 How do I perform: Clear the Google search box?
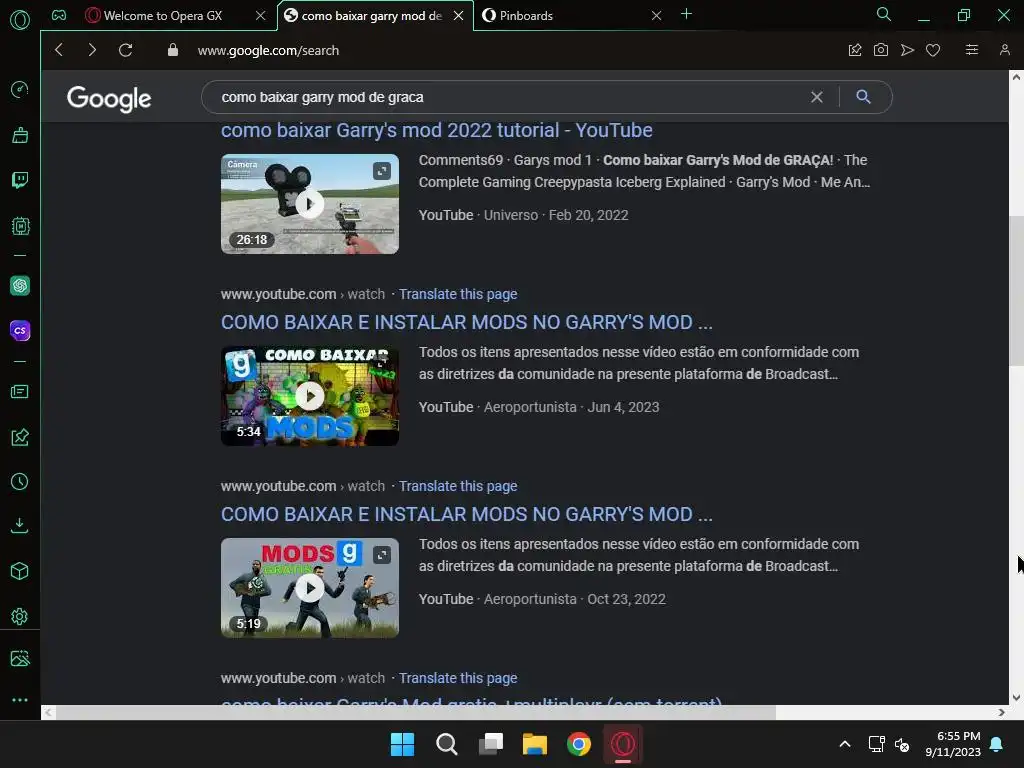tap(816, 97)
